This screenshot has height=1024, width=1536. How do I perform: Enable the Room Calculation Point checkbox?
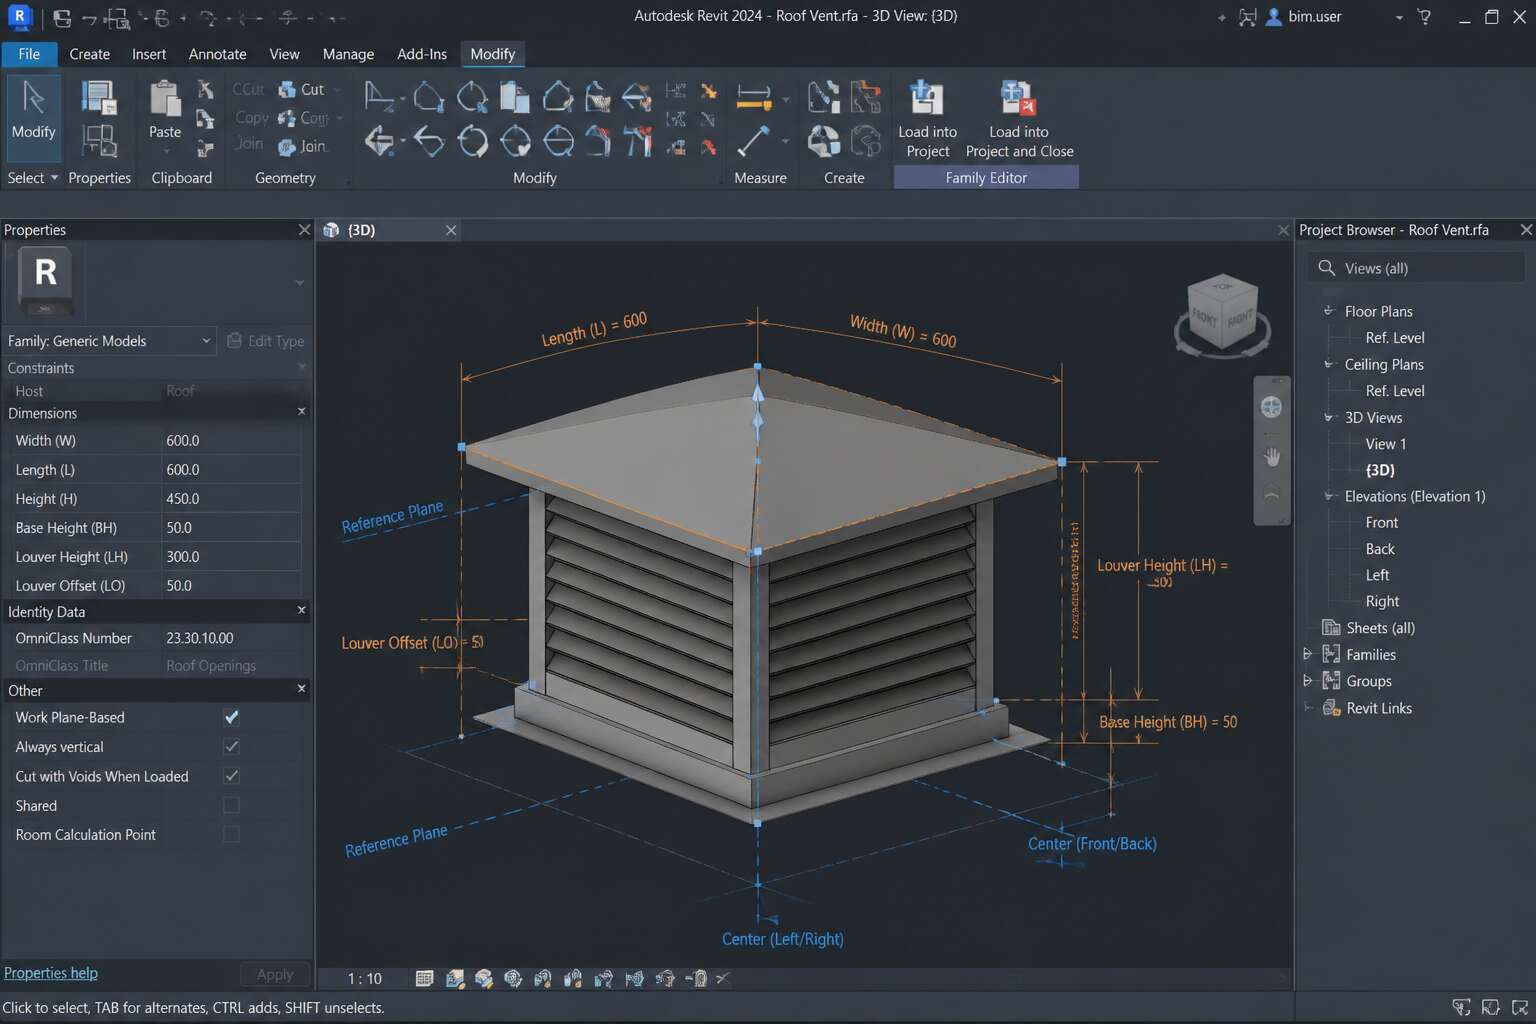point(231,834)
